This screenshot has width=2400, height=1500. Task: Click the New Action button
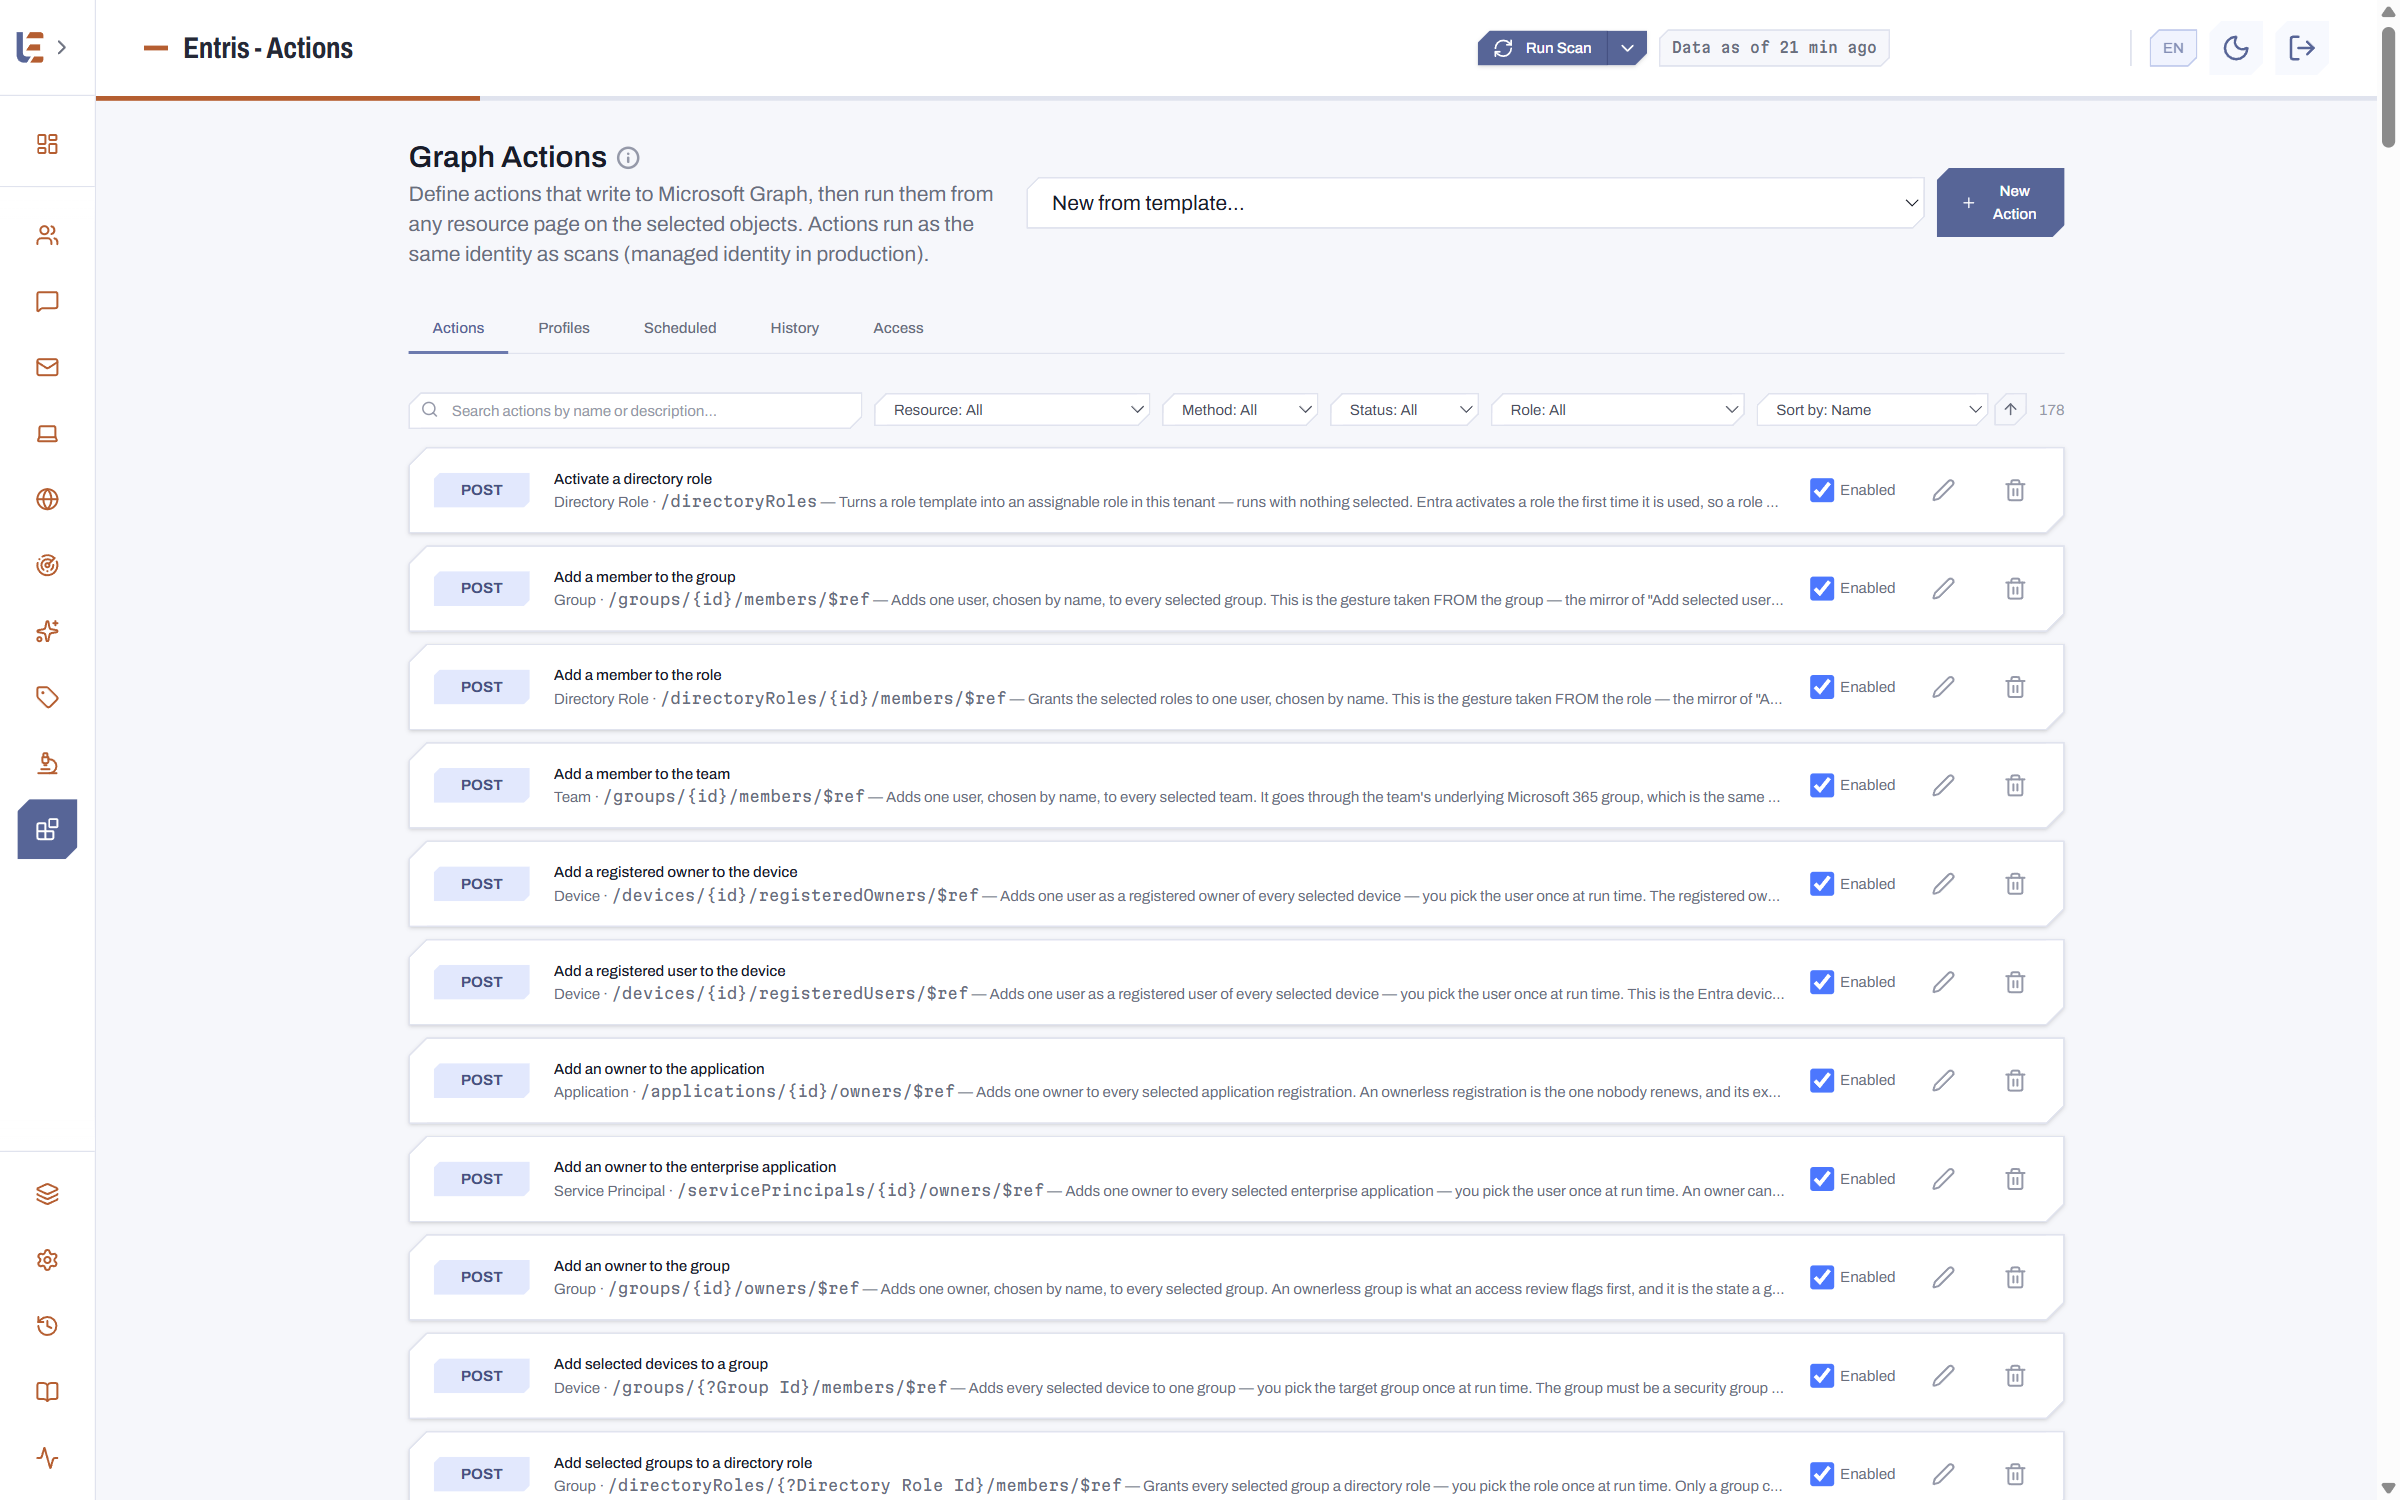(2000, 202)
